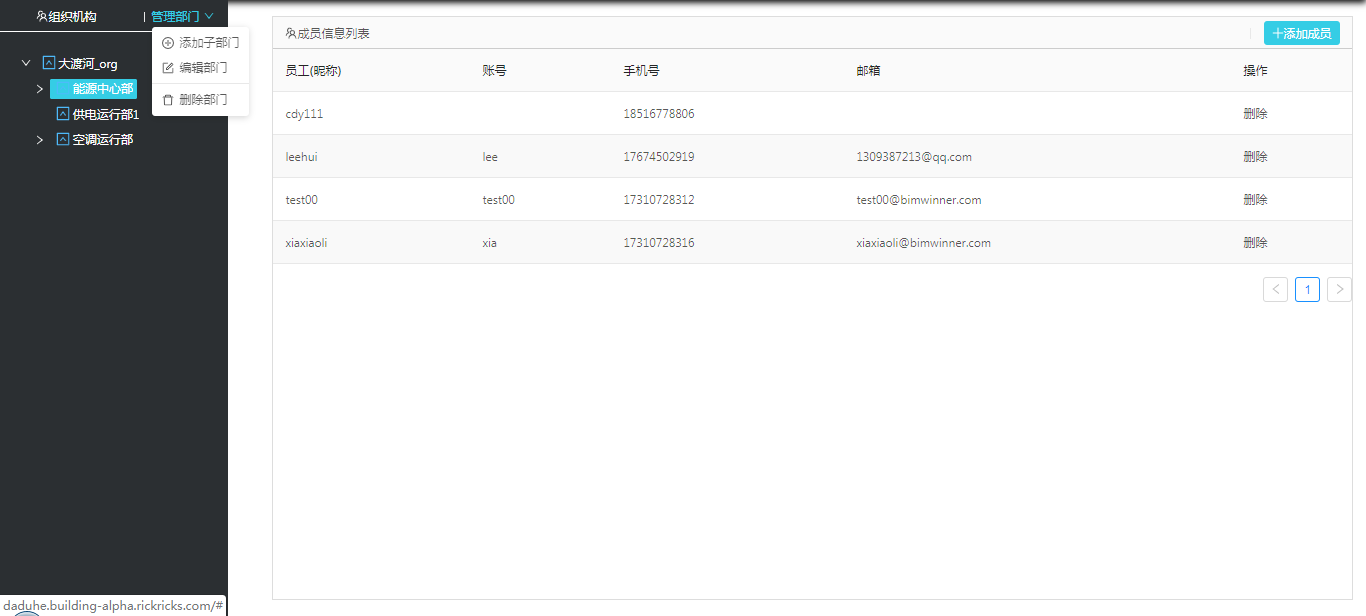Click email test00@bimwinner.com
The image size is (1366, 616).
919,200
